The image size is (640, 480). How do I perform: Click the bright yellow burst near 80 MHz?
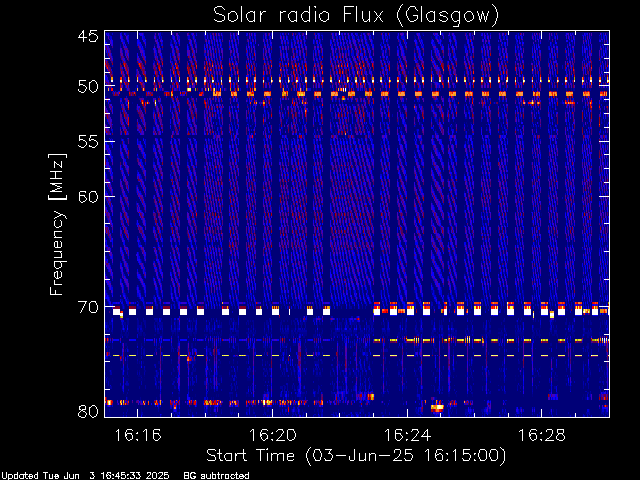pyautogui.click(x=437, y=407)
